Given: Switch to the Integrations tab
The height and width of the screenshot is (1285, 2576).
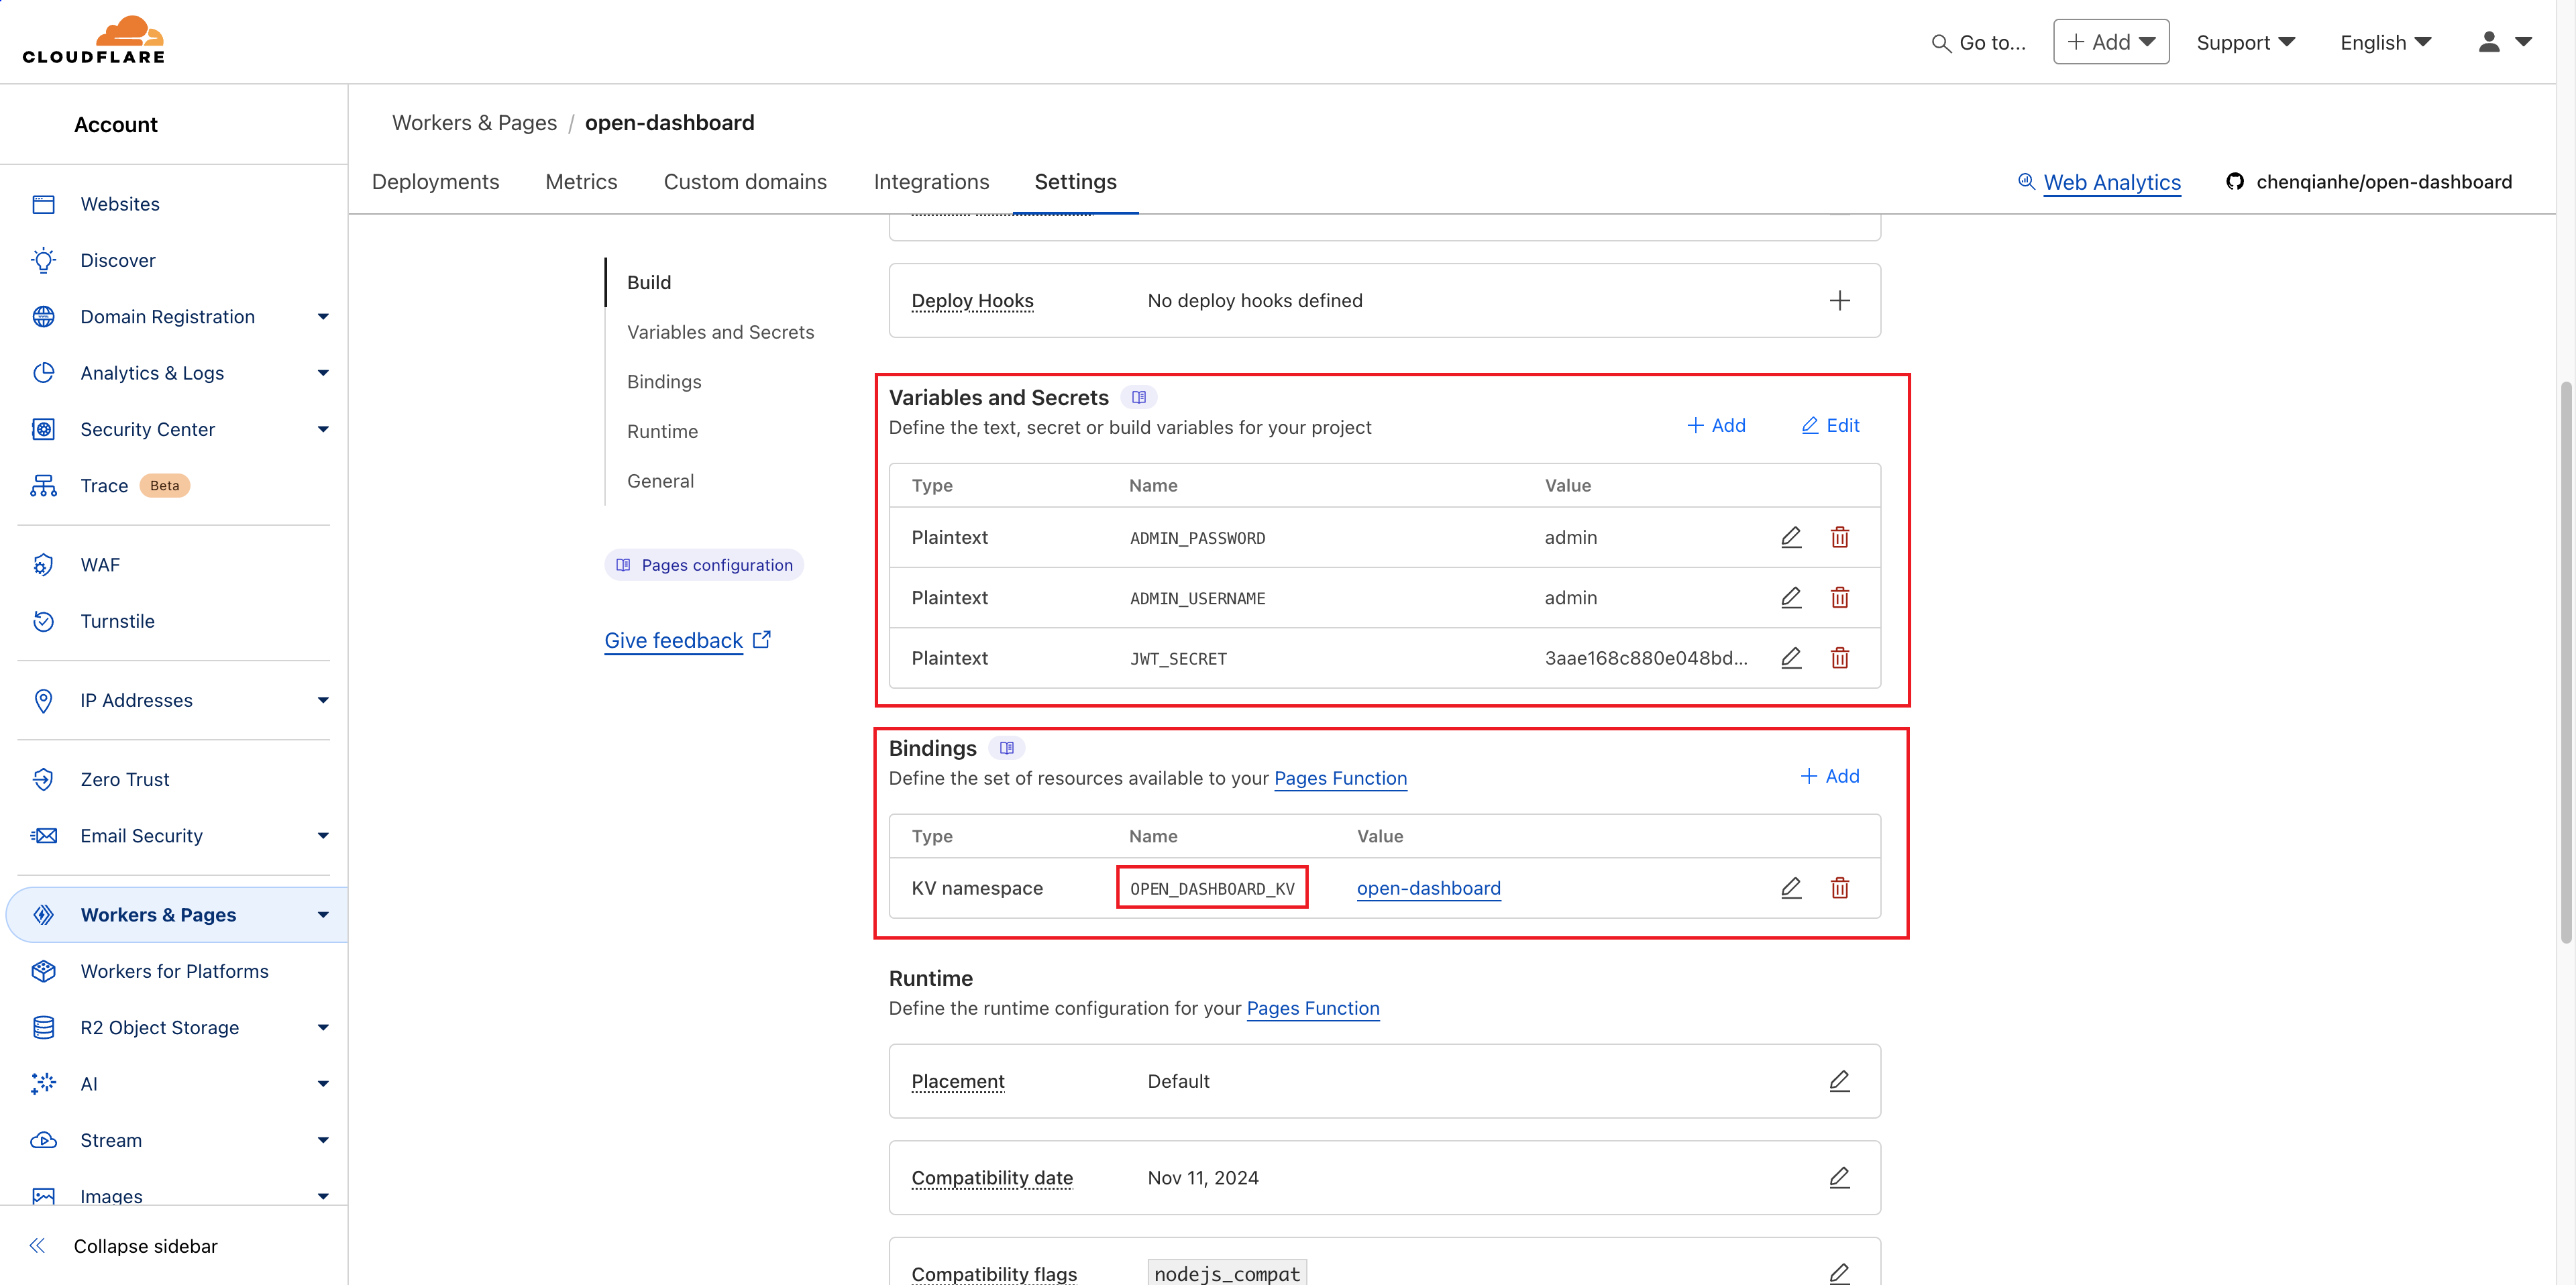Looking at the screenshot, I should [x=931, y=181].
